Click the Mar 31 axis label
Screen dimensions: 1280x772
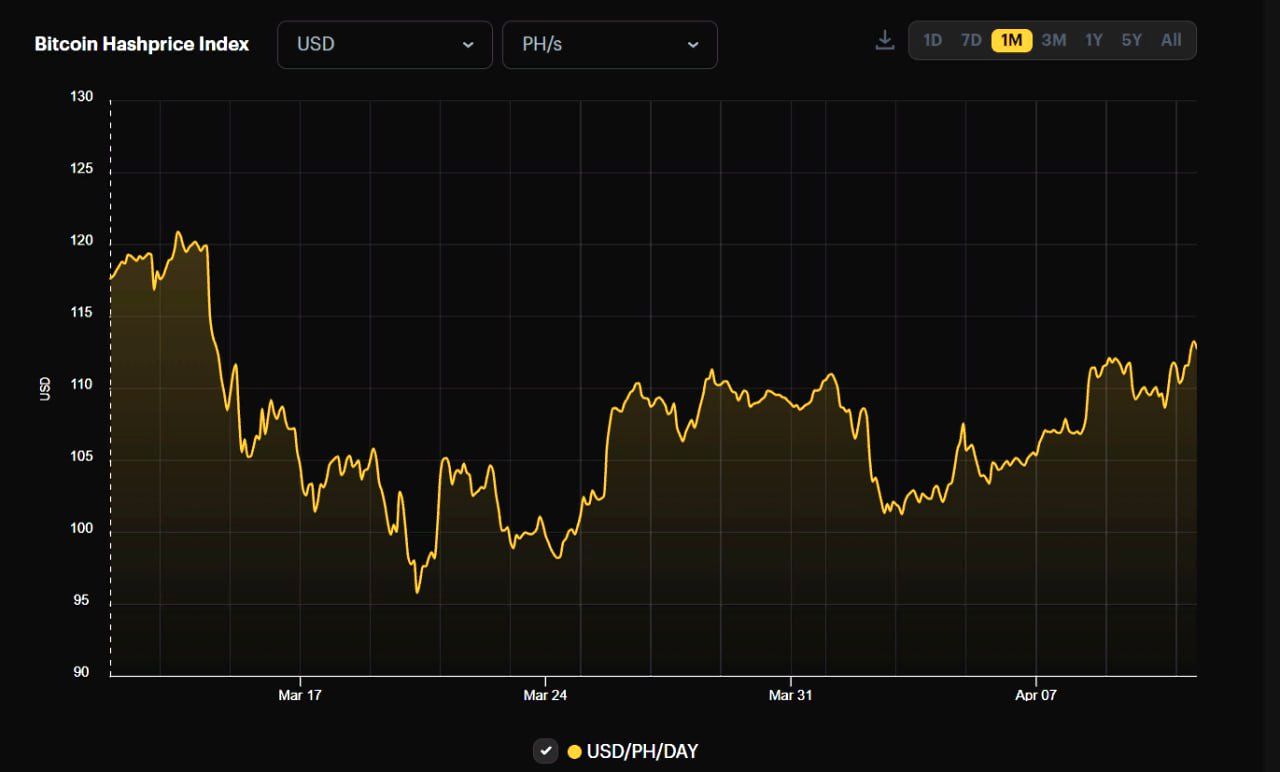tap(790, 695)
